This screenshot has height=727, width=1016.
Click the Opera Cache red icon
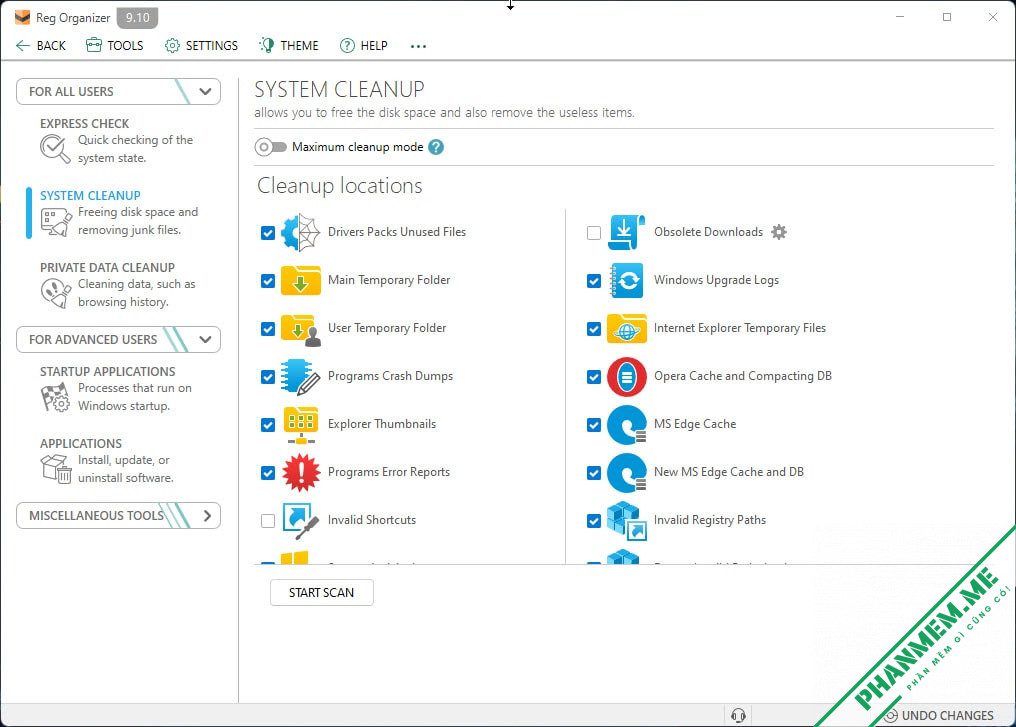pos(627,376)
